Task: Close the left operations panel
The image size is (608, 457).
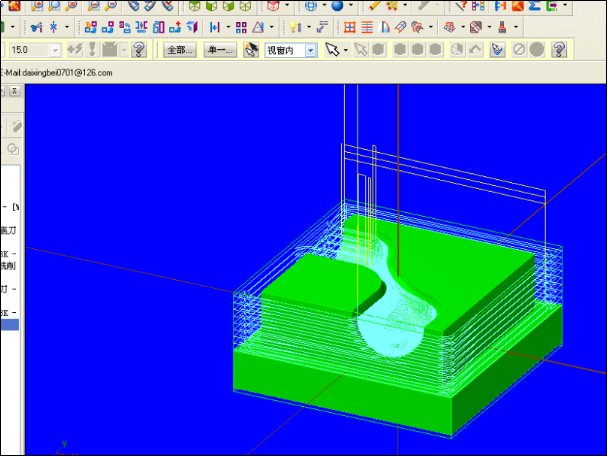Action: pyautogui.click(x=14, y=91)
